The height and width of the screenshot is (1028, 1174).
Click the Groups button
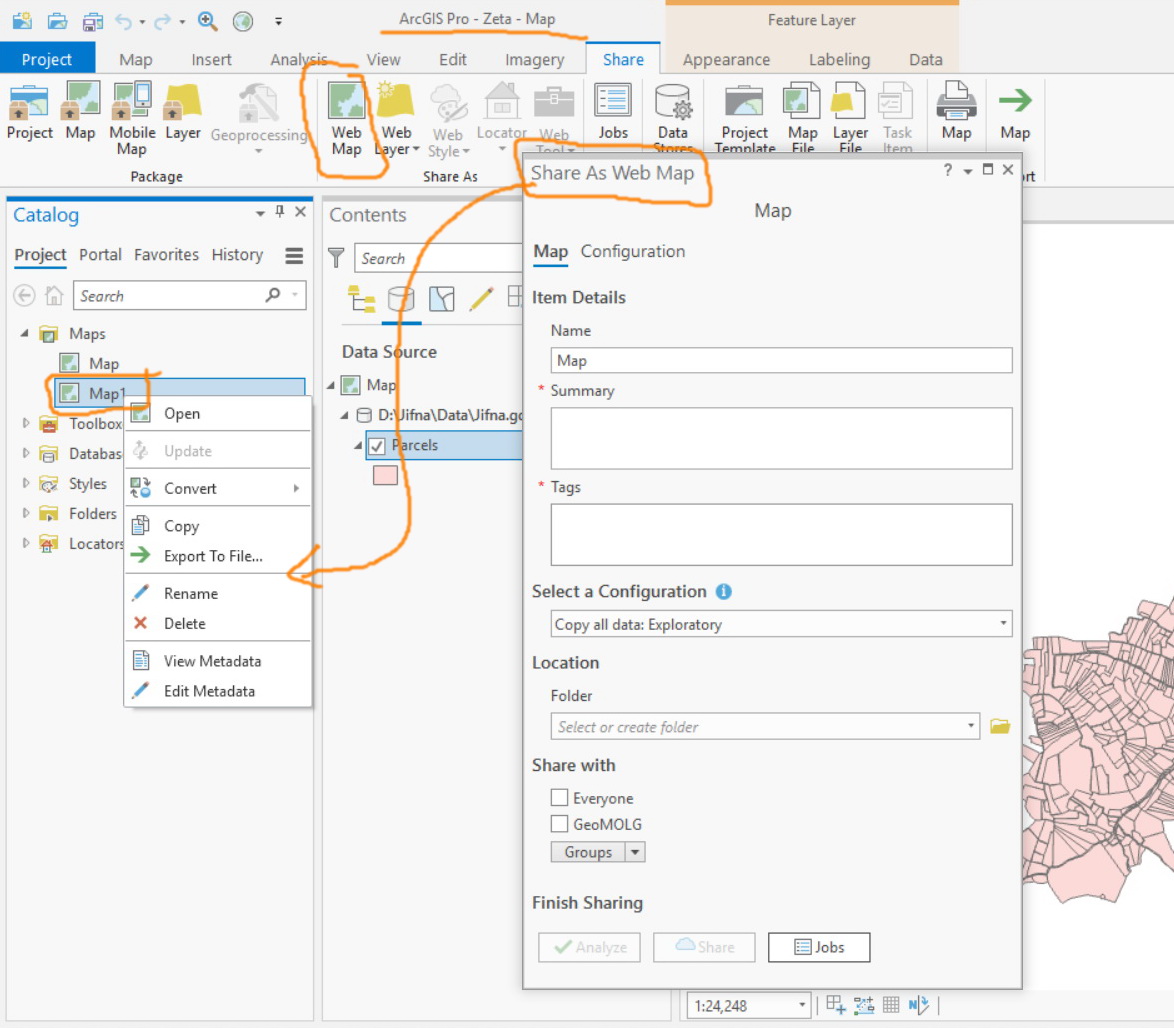(588, 852)
